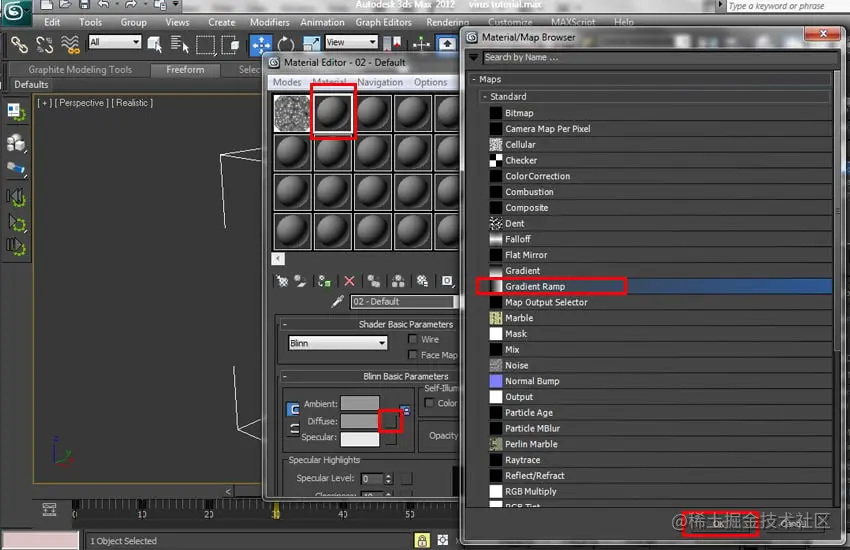Pick material from object eyedropper icon
Screen dimensions: 850x550
point(337,301)
